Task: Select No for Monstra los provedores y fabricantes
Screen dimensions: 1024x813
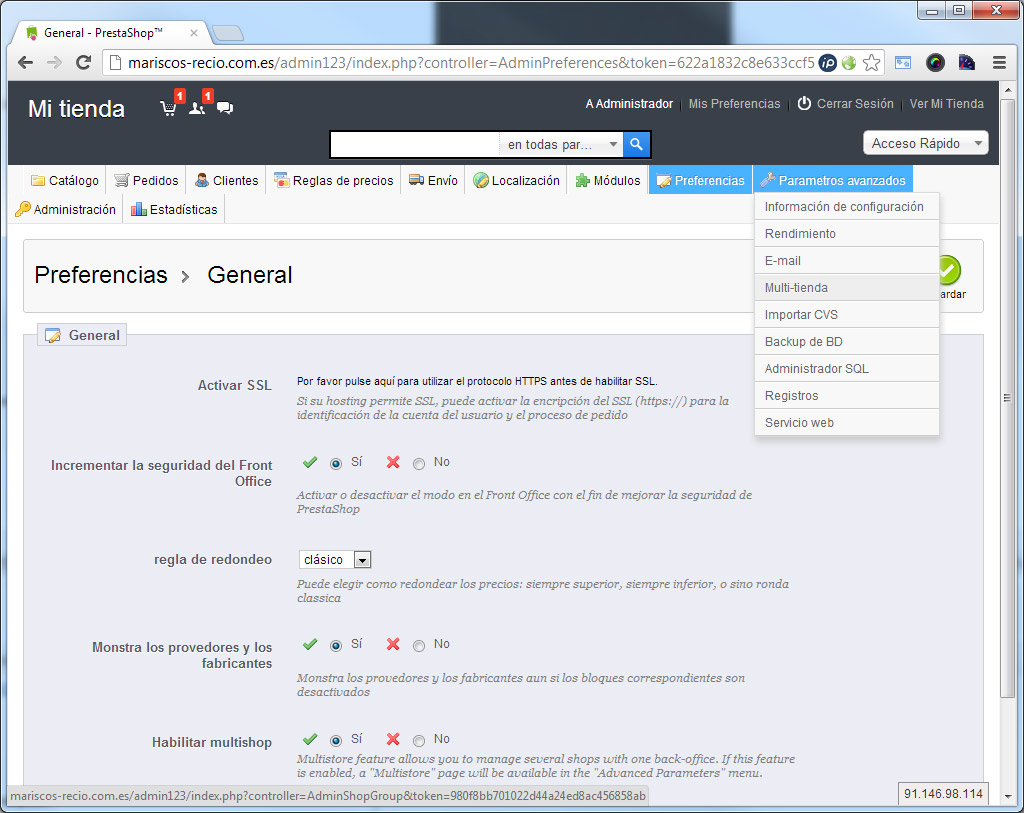Action: (x=419, y=646)
